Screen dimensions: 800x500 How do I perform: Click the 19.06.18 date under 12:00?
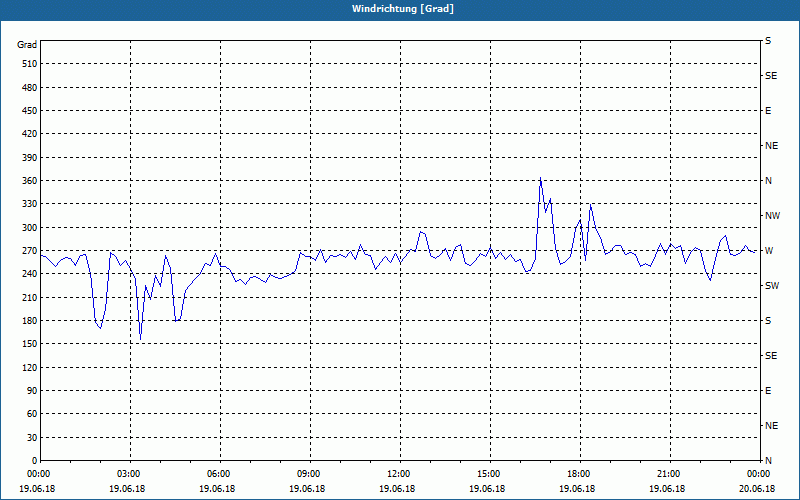[397, 489]
